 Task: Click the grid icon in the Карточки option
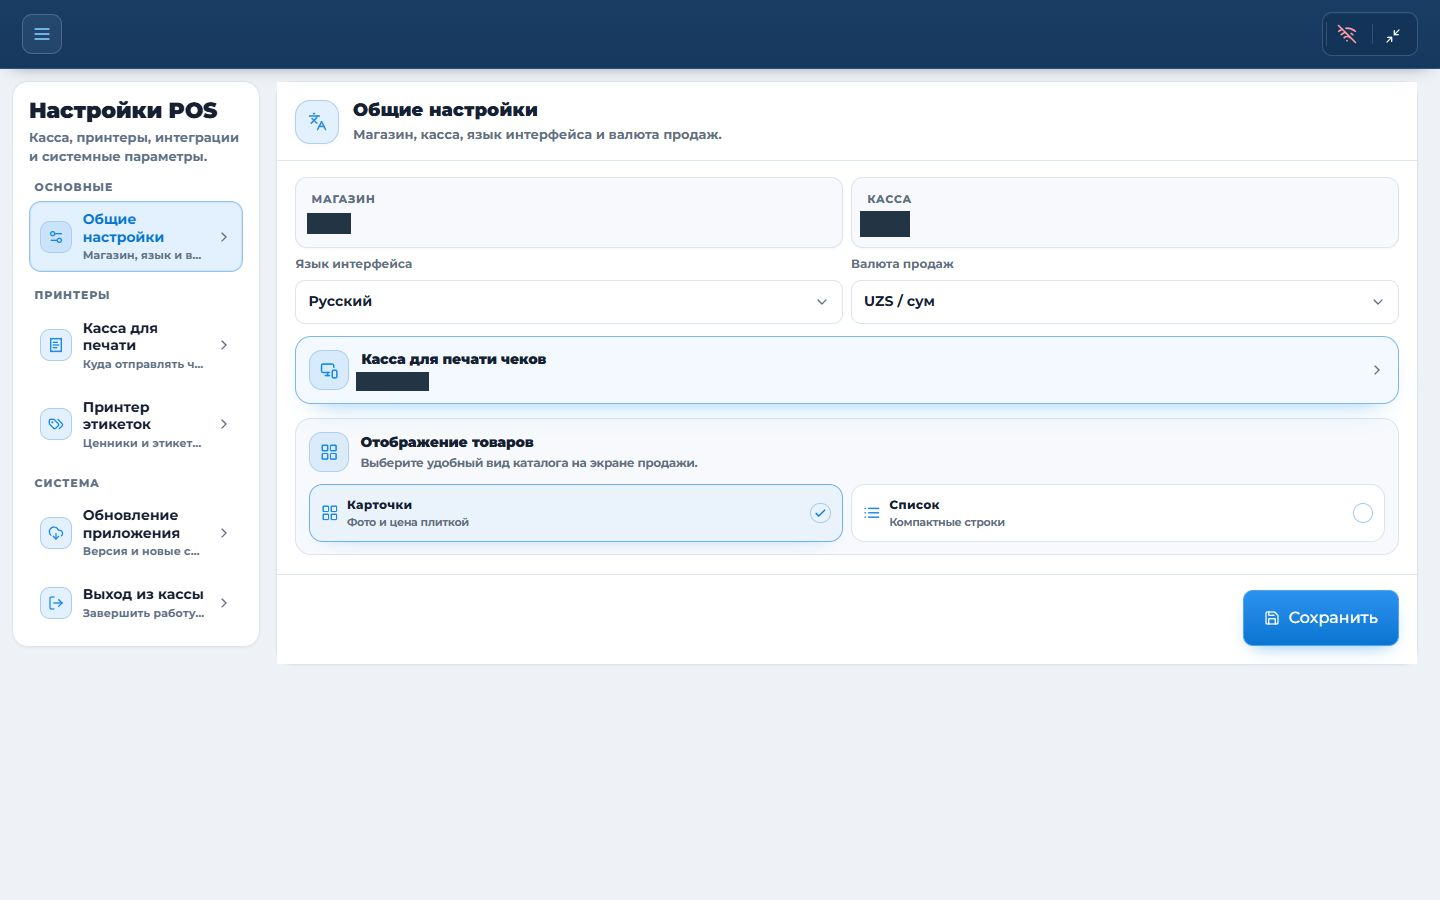330,513
